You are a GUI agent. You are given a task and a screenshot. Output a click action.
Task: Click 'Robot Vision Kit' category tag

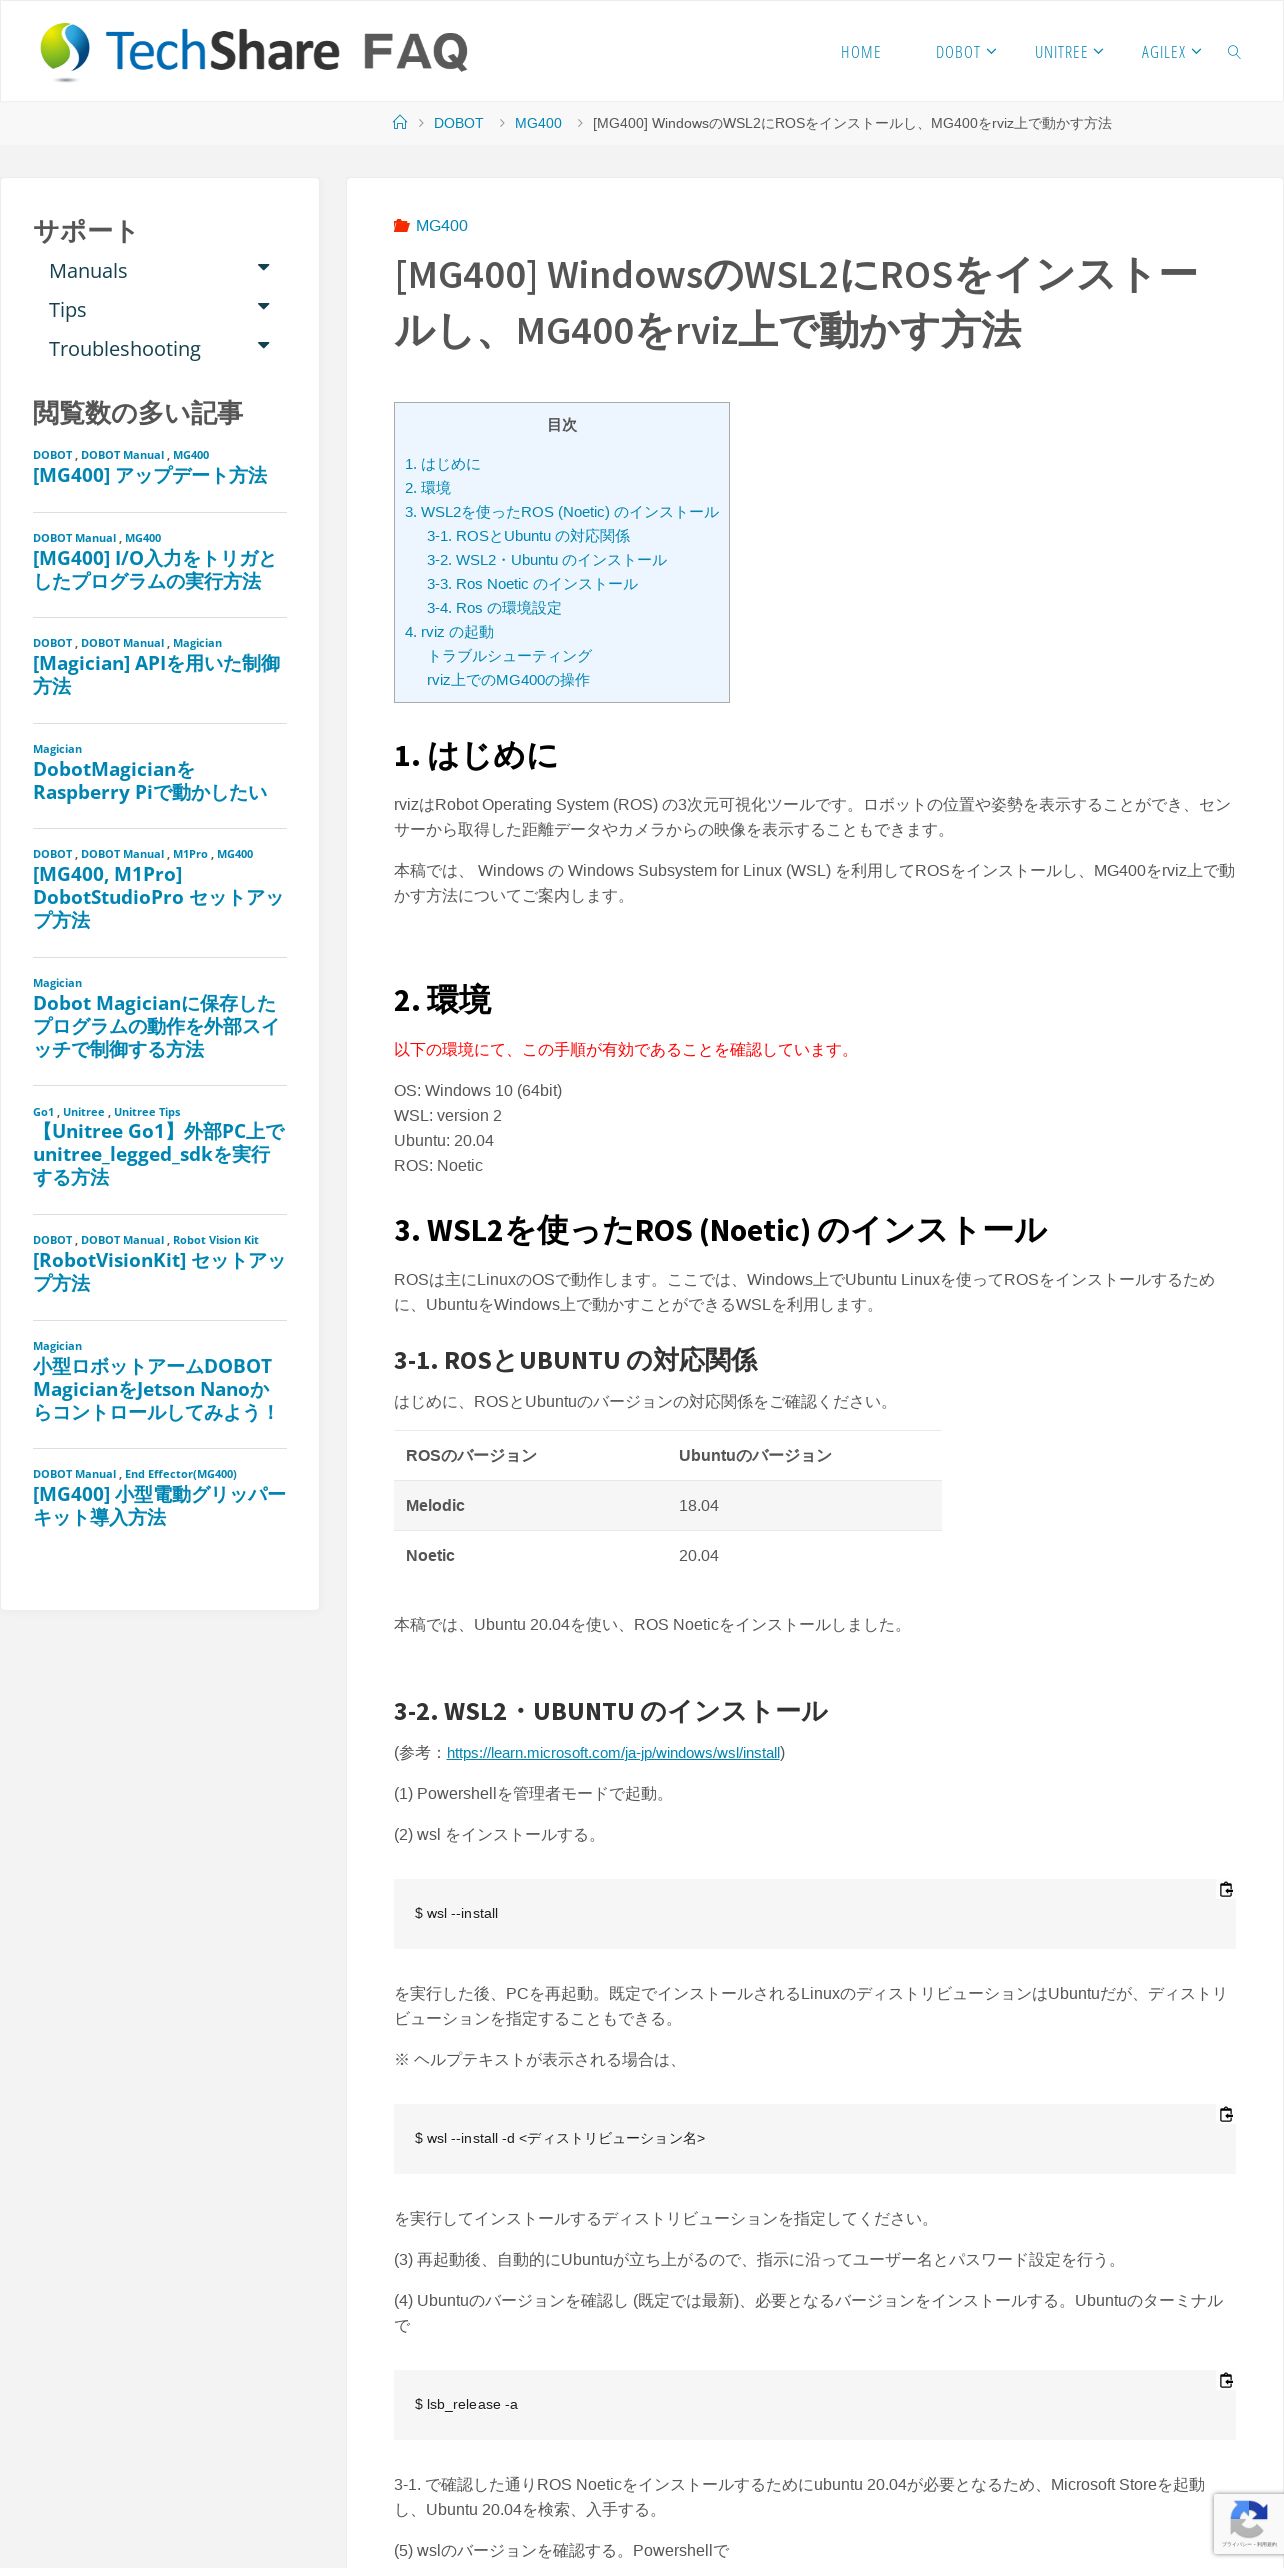pos(215,1240)
